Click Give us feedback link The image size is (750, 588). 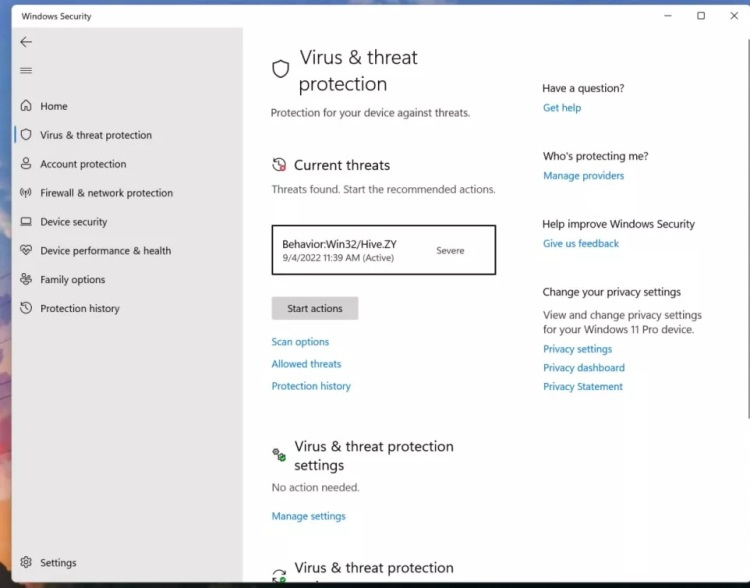pyautogui.click(x=581, y=244)
